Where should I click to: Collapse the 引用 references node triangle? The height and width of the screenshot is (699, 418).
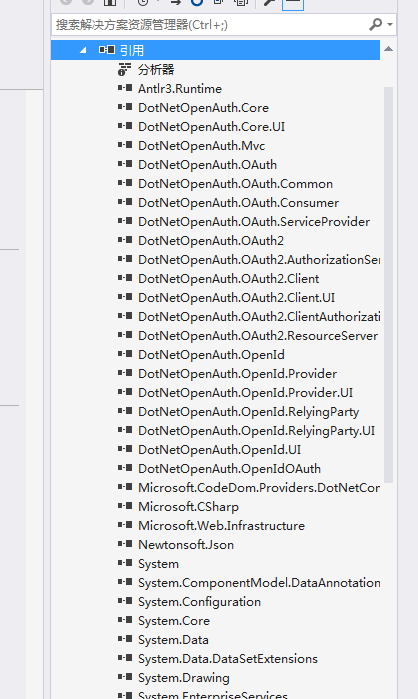(83, 50)
